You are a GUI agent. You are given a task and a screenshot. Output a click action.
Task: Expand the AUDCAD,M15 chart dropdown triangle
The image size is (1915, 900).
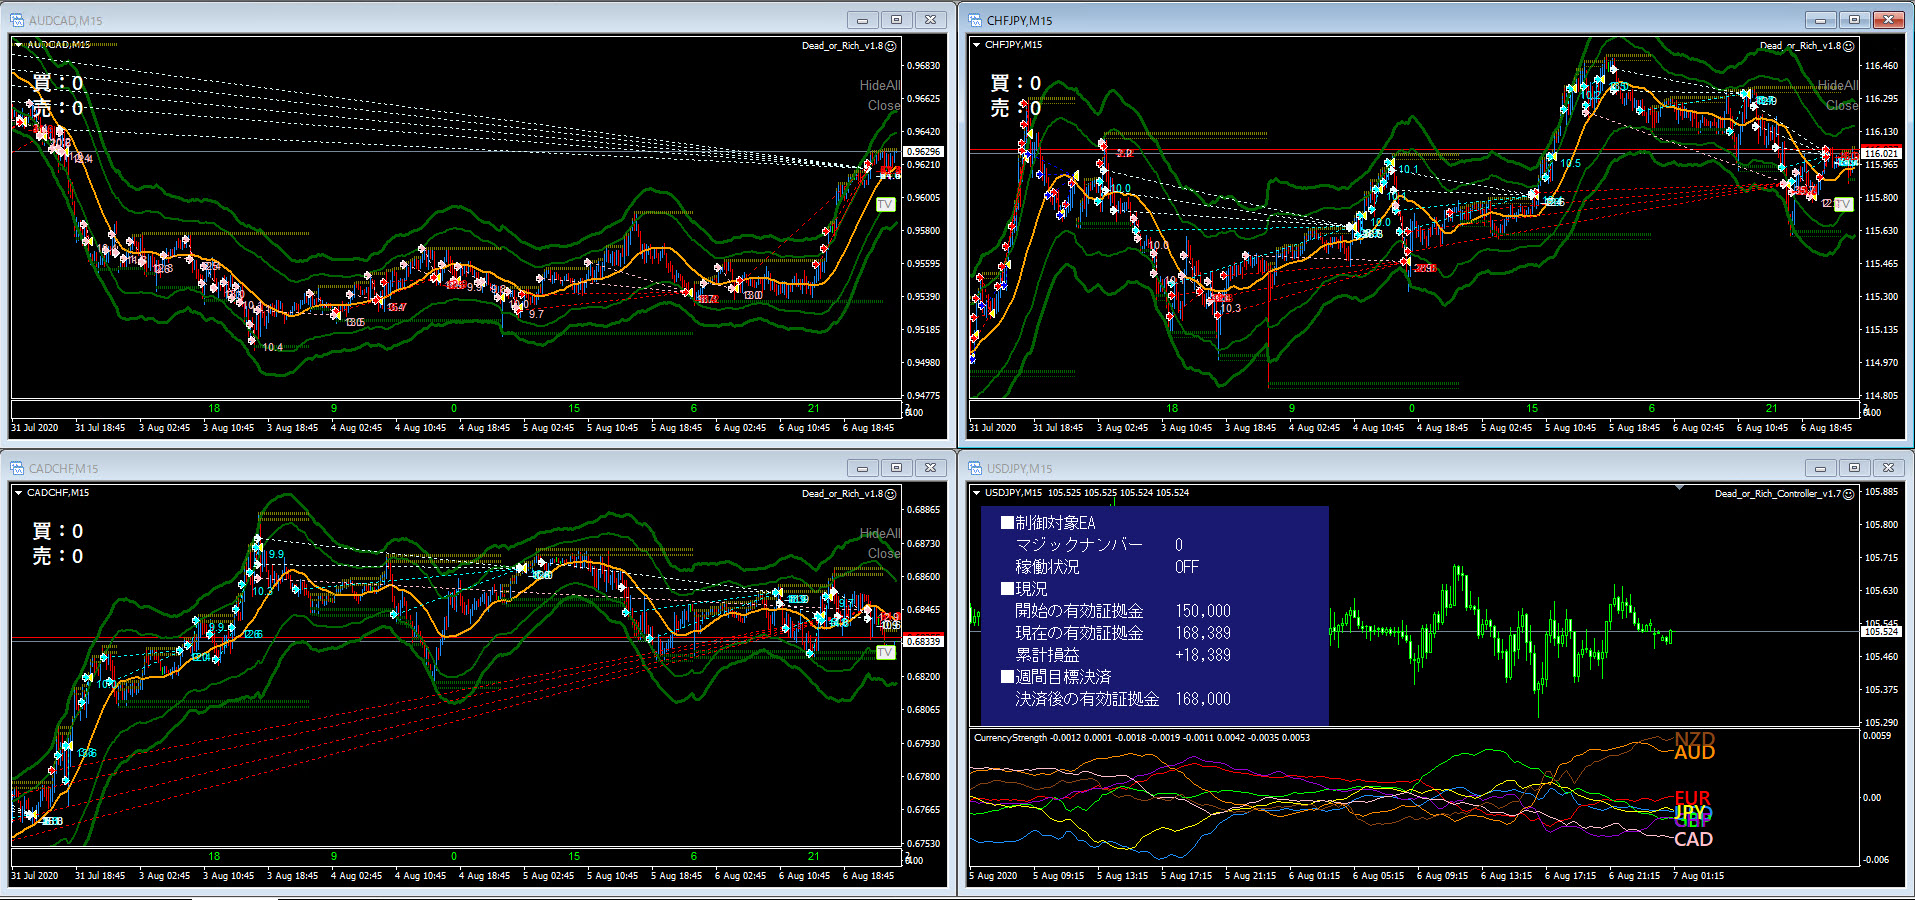tap(18, 45)
